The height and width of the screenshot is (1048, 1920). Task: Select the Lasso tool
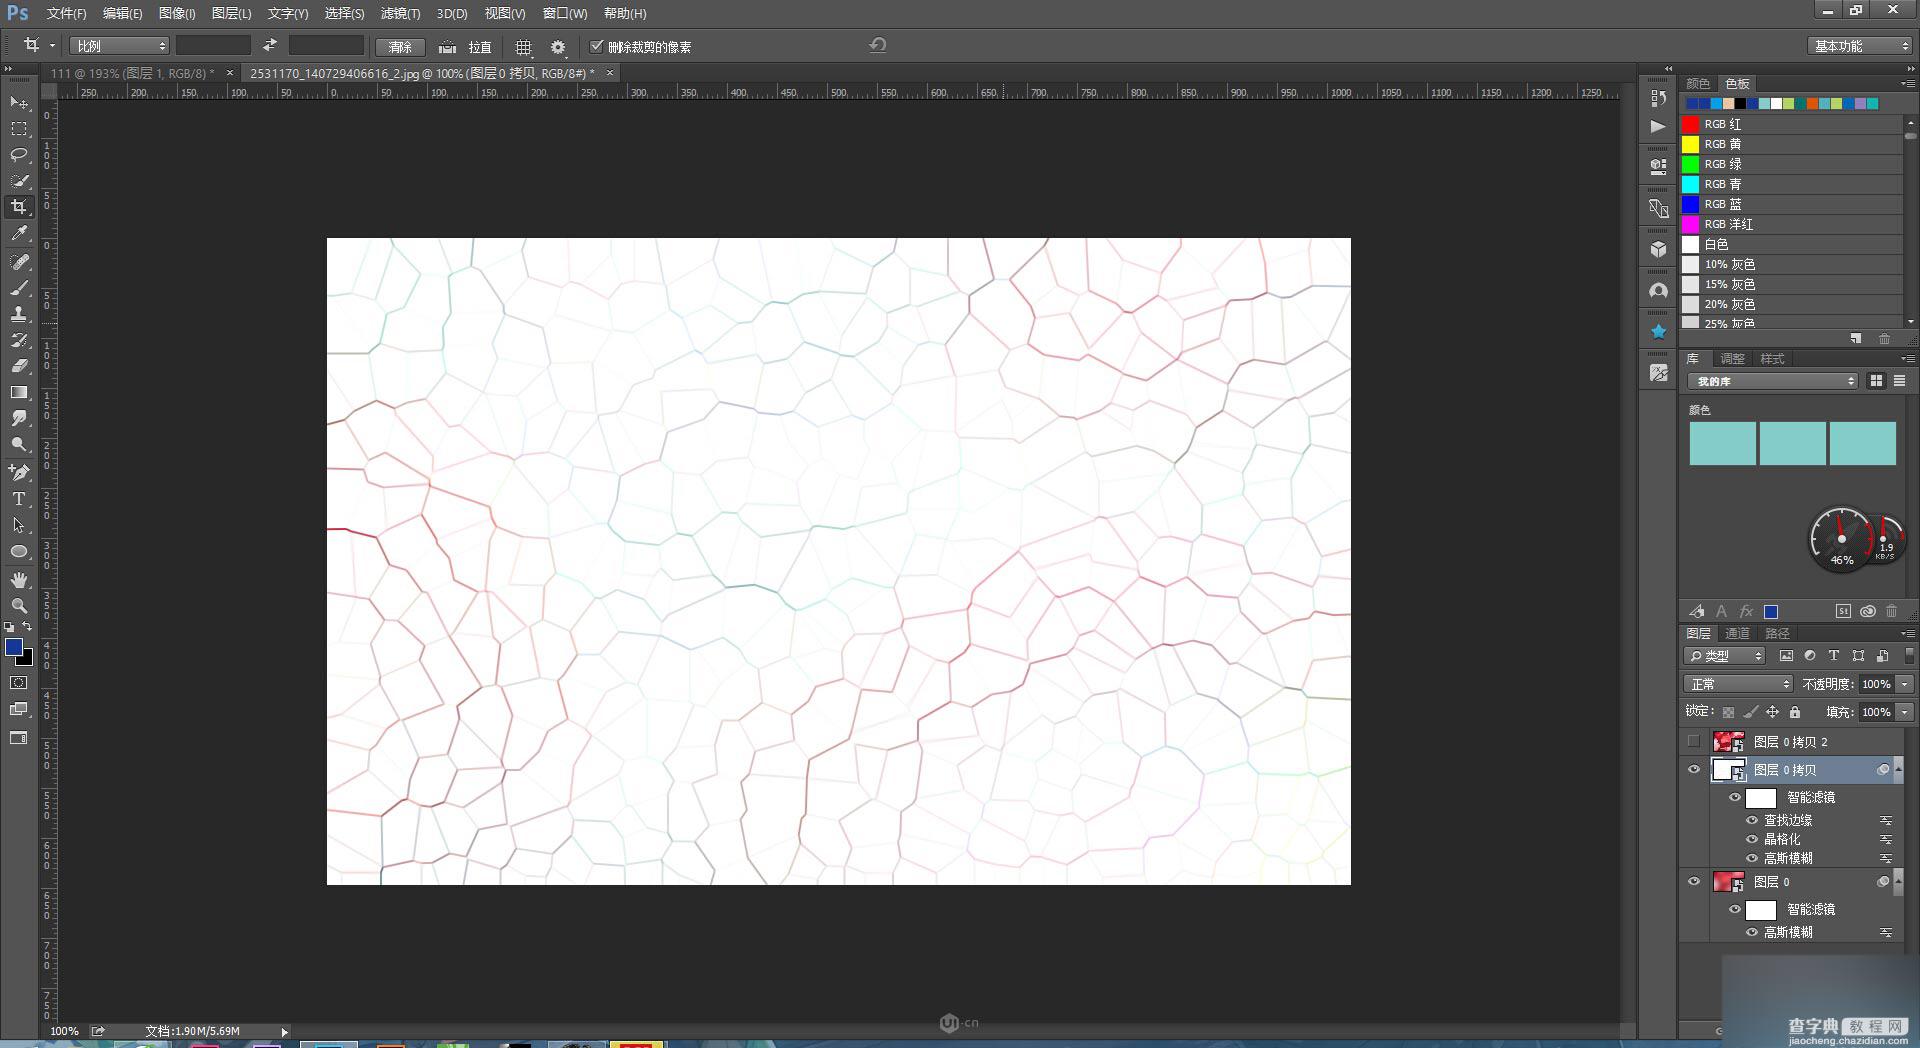[x=19, y=155]
